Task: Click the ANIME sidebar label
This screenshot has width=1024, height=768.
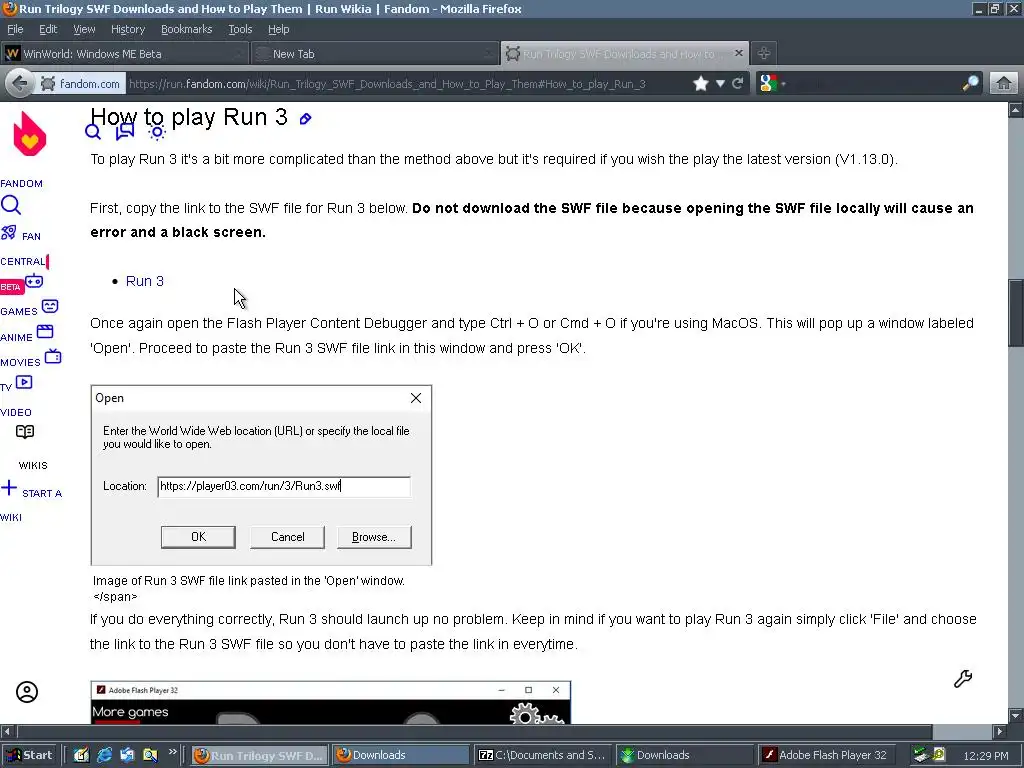Action: 16,338
